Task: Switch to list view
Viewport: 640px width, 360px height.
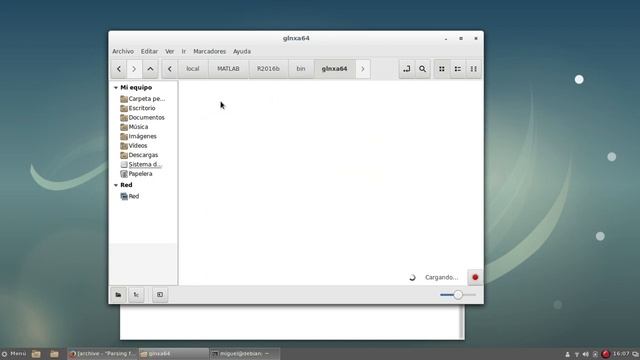Action: coord(458,69)
